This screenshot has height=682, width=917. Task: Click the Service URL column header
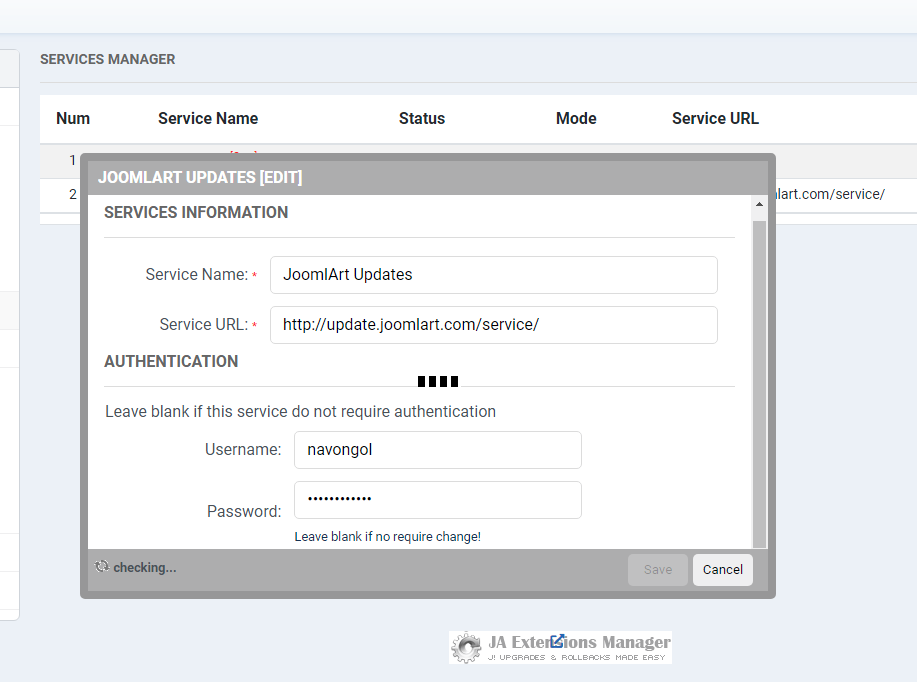(x=715, y=118)
